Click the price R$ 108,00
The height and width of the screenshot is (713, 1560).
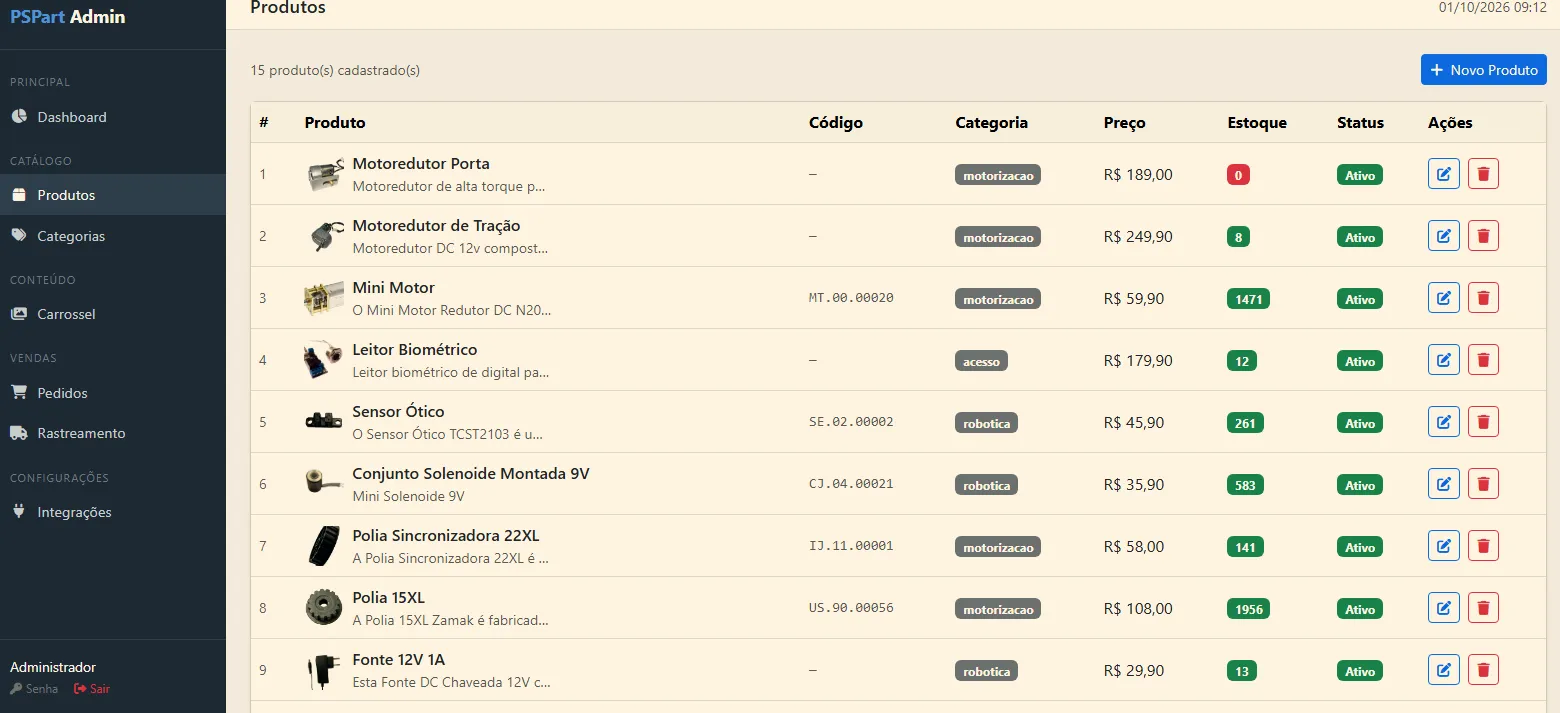(x=1138, y=609)
